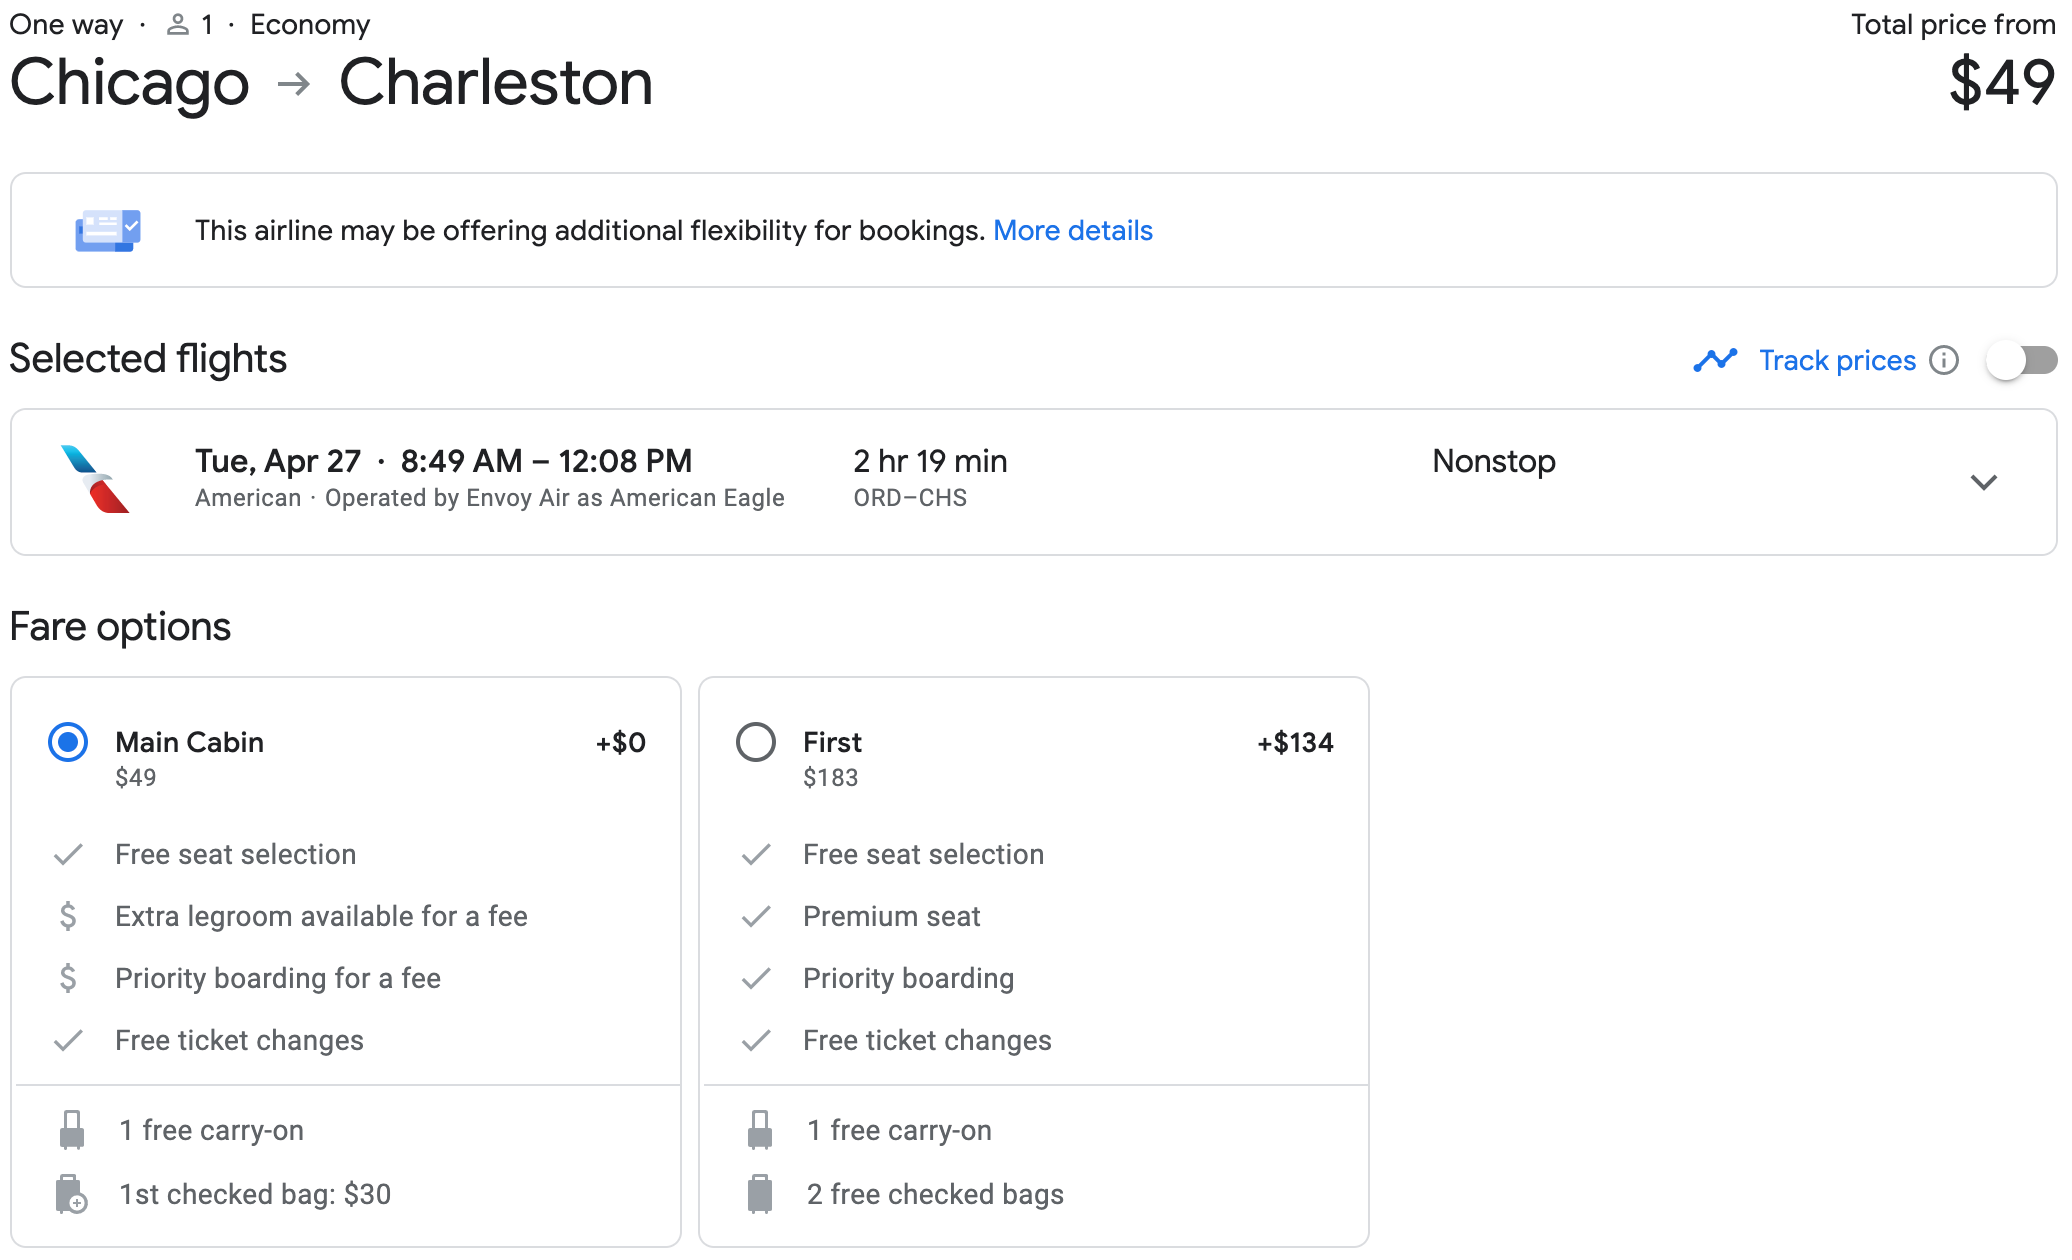
Task: Click the Main Cabin +$0 price
Action: 620,743
